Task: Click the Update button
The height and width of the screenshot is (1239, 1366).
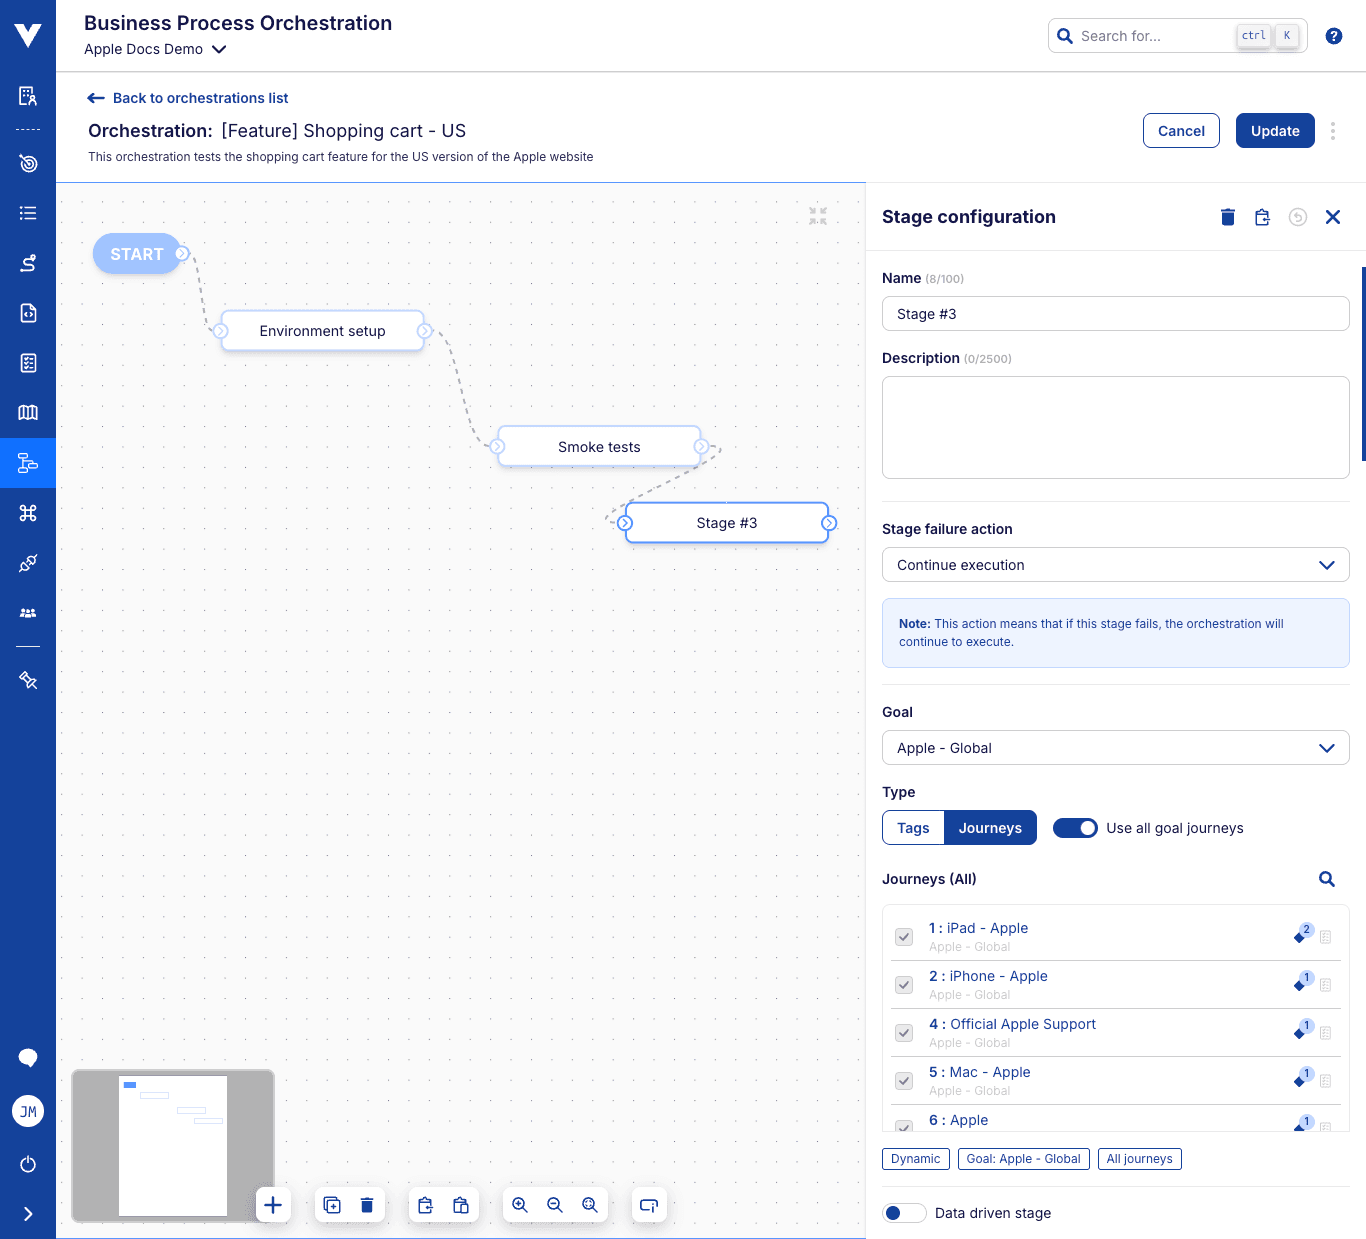Action: [1274, 131]
